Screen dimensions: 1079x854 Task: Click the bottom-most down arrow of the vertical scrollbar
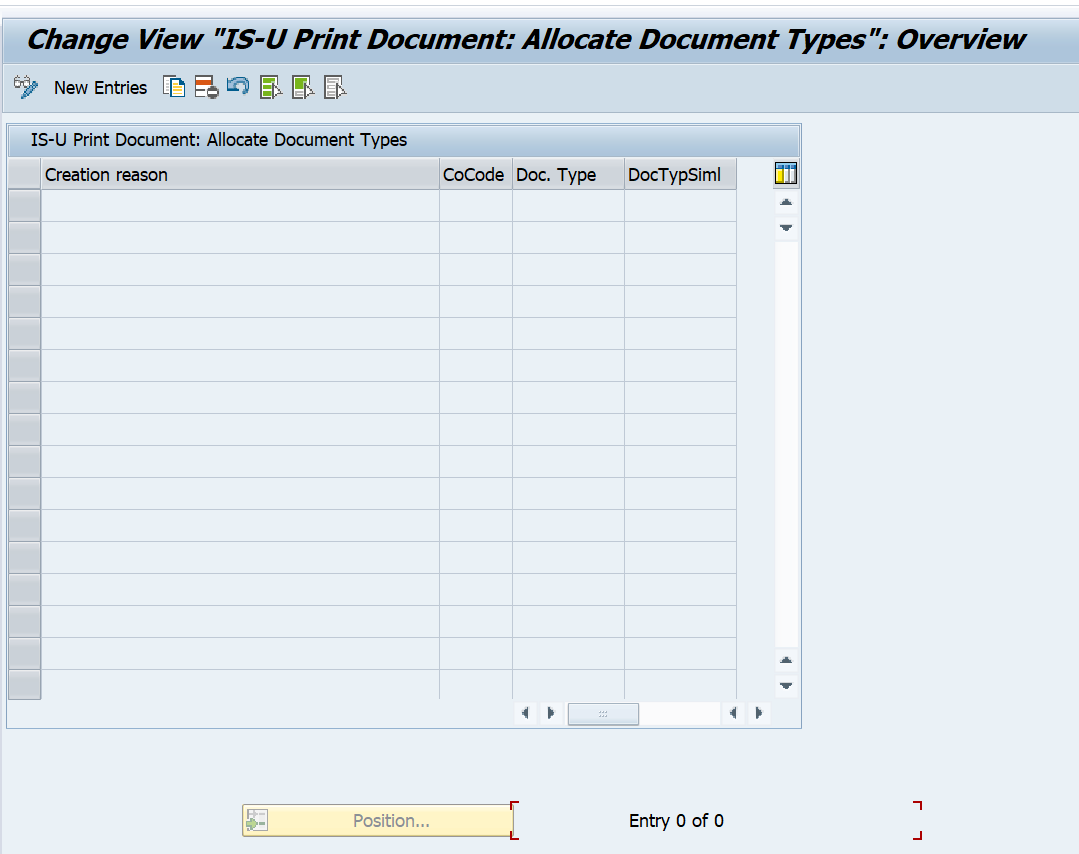click(786, 685)
